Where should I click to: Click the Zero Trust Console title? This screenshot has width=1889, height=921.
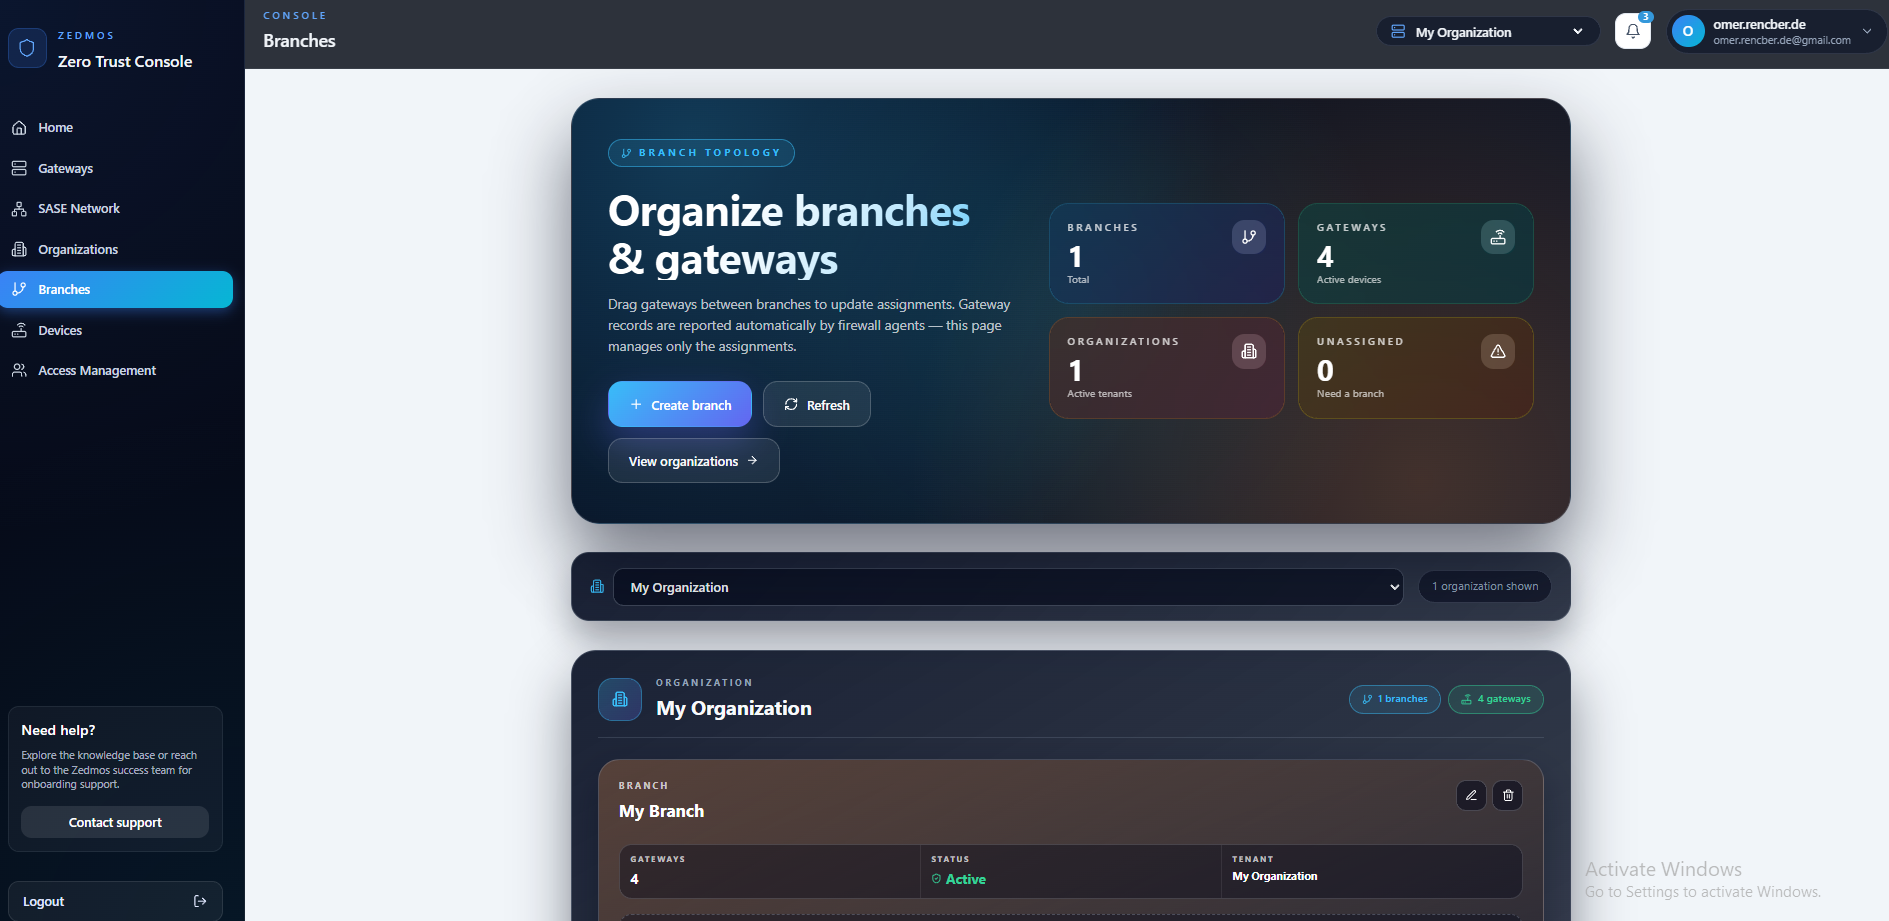[x=125, y=61]
